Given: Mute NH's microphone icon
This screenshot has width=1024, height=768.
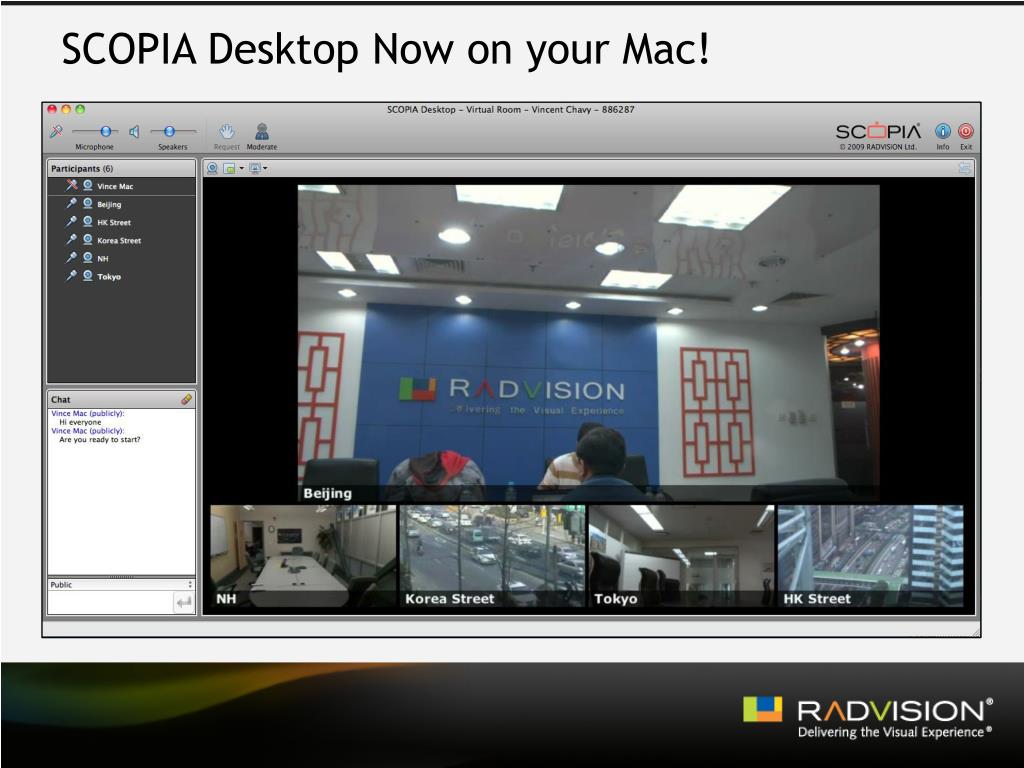Looking at the screenshot, I should 72,258.
